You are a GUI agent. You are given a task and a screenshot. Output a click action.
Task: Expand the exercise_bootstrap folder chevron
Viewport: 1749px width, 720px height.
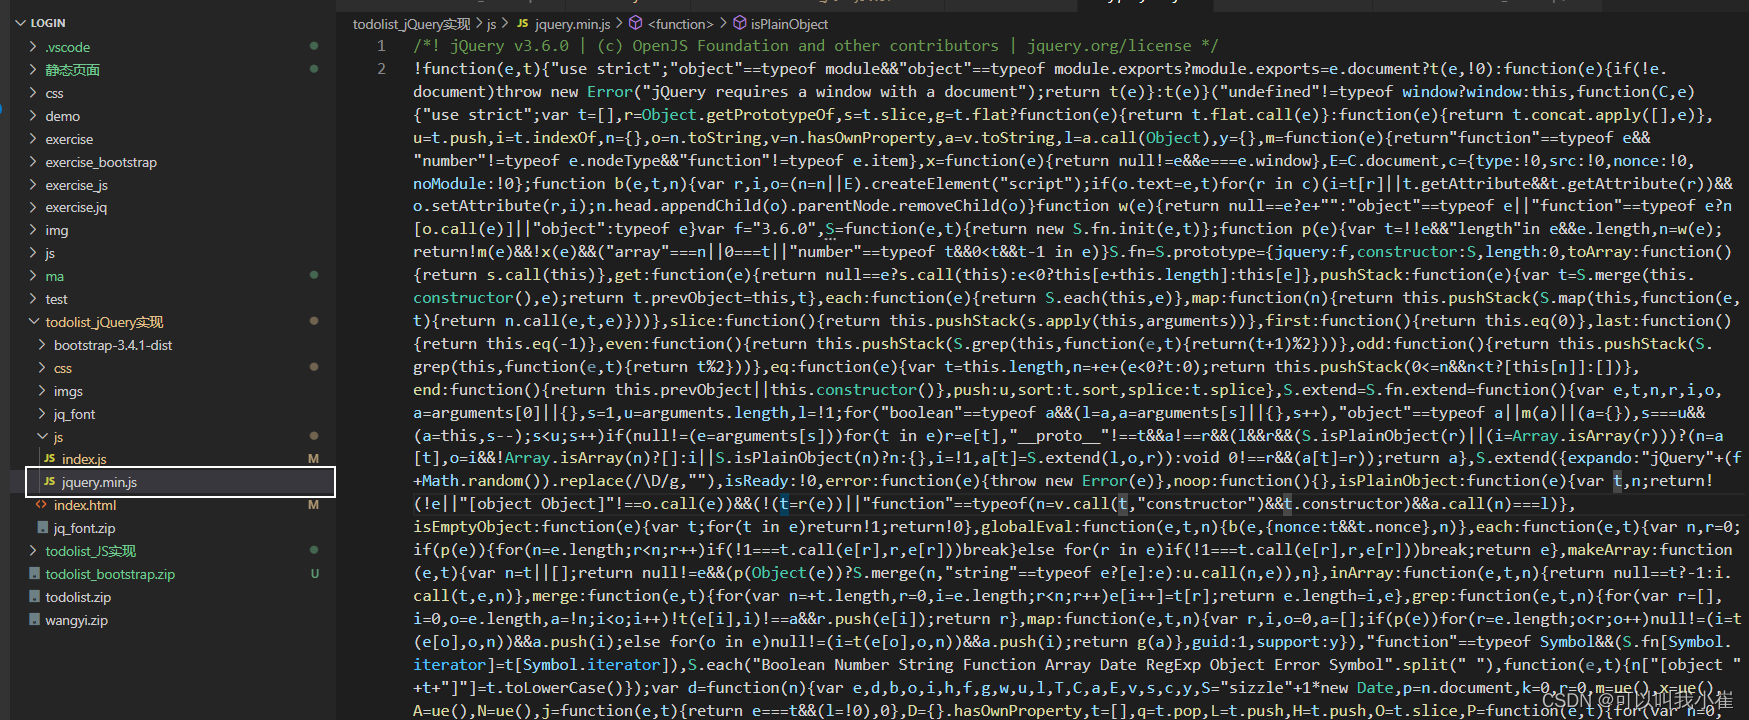tap(33, 162)
